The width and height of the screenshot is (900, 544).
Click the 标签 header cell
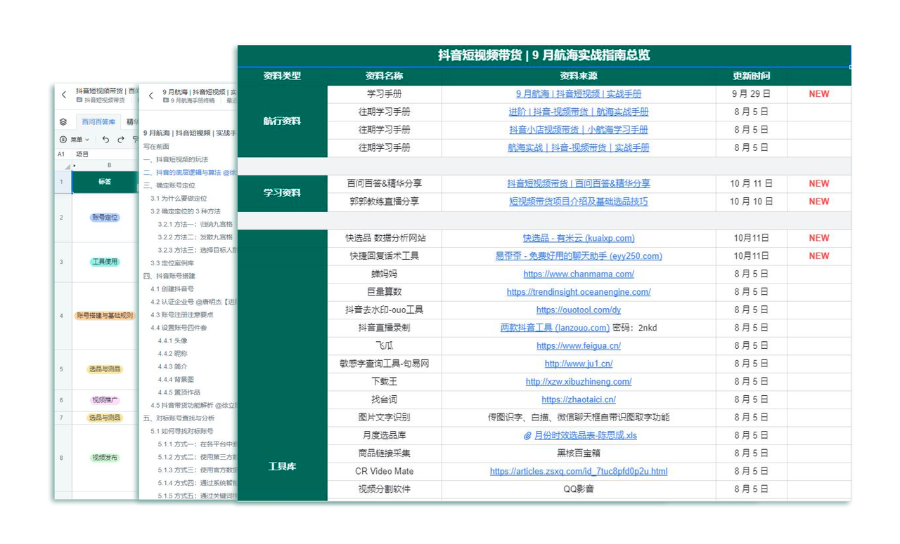coord(104,181)
